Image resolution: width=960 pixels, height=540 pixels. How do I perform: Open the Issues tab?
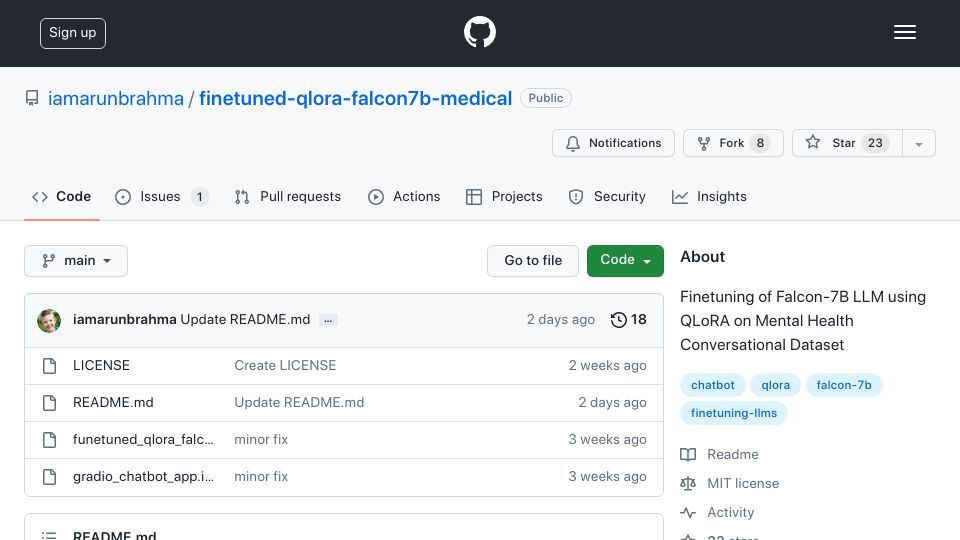point(162,197)
